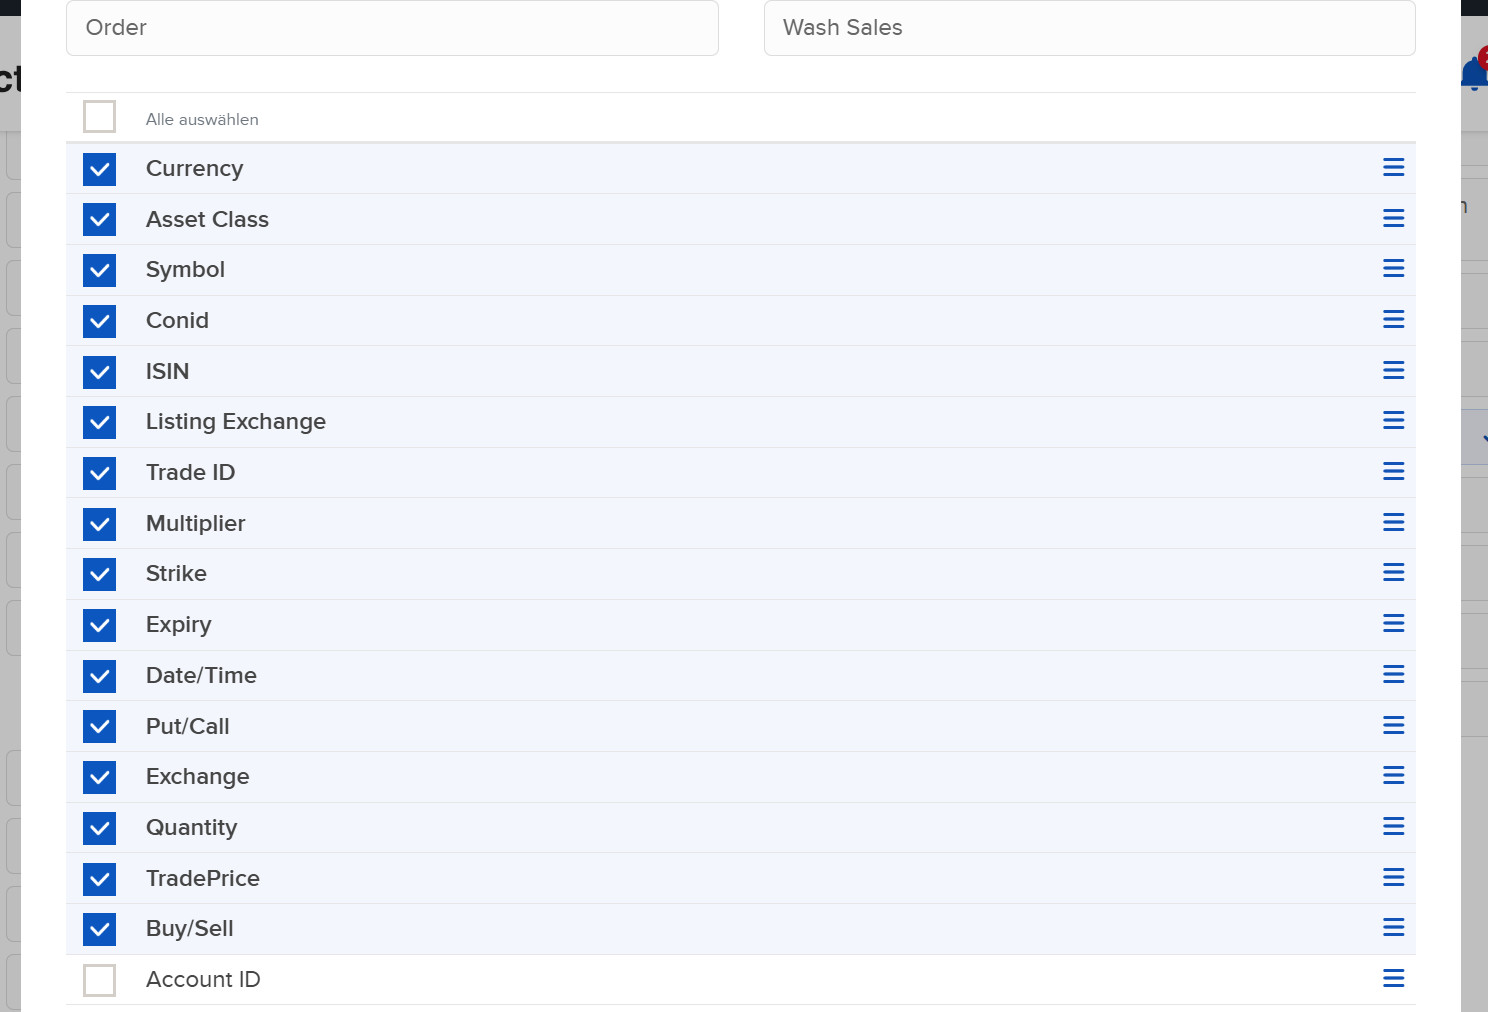Click the reorder handle beside ISIN
The image size is (1488, 1012).
[1393, 371]
